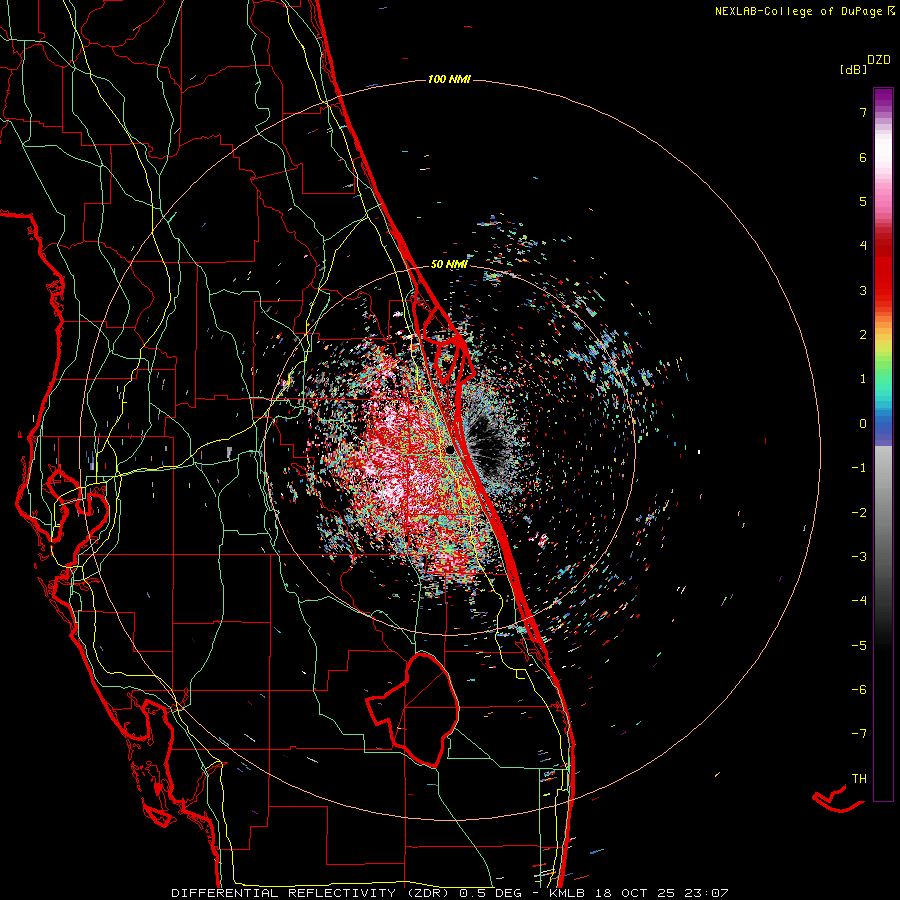This screenshot has height=900, width=900.
Task: Click the KMLB station identifier in the caption
Action: [567, 893]
